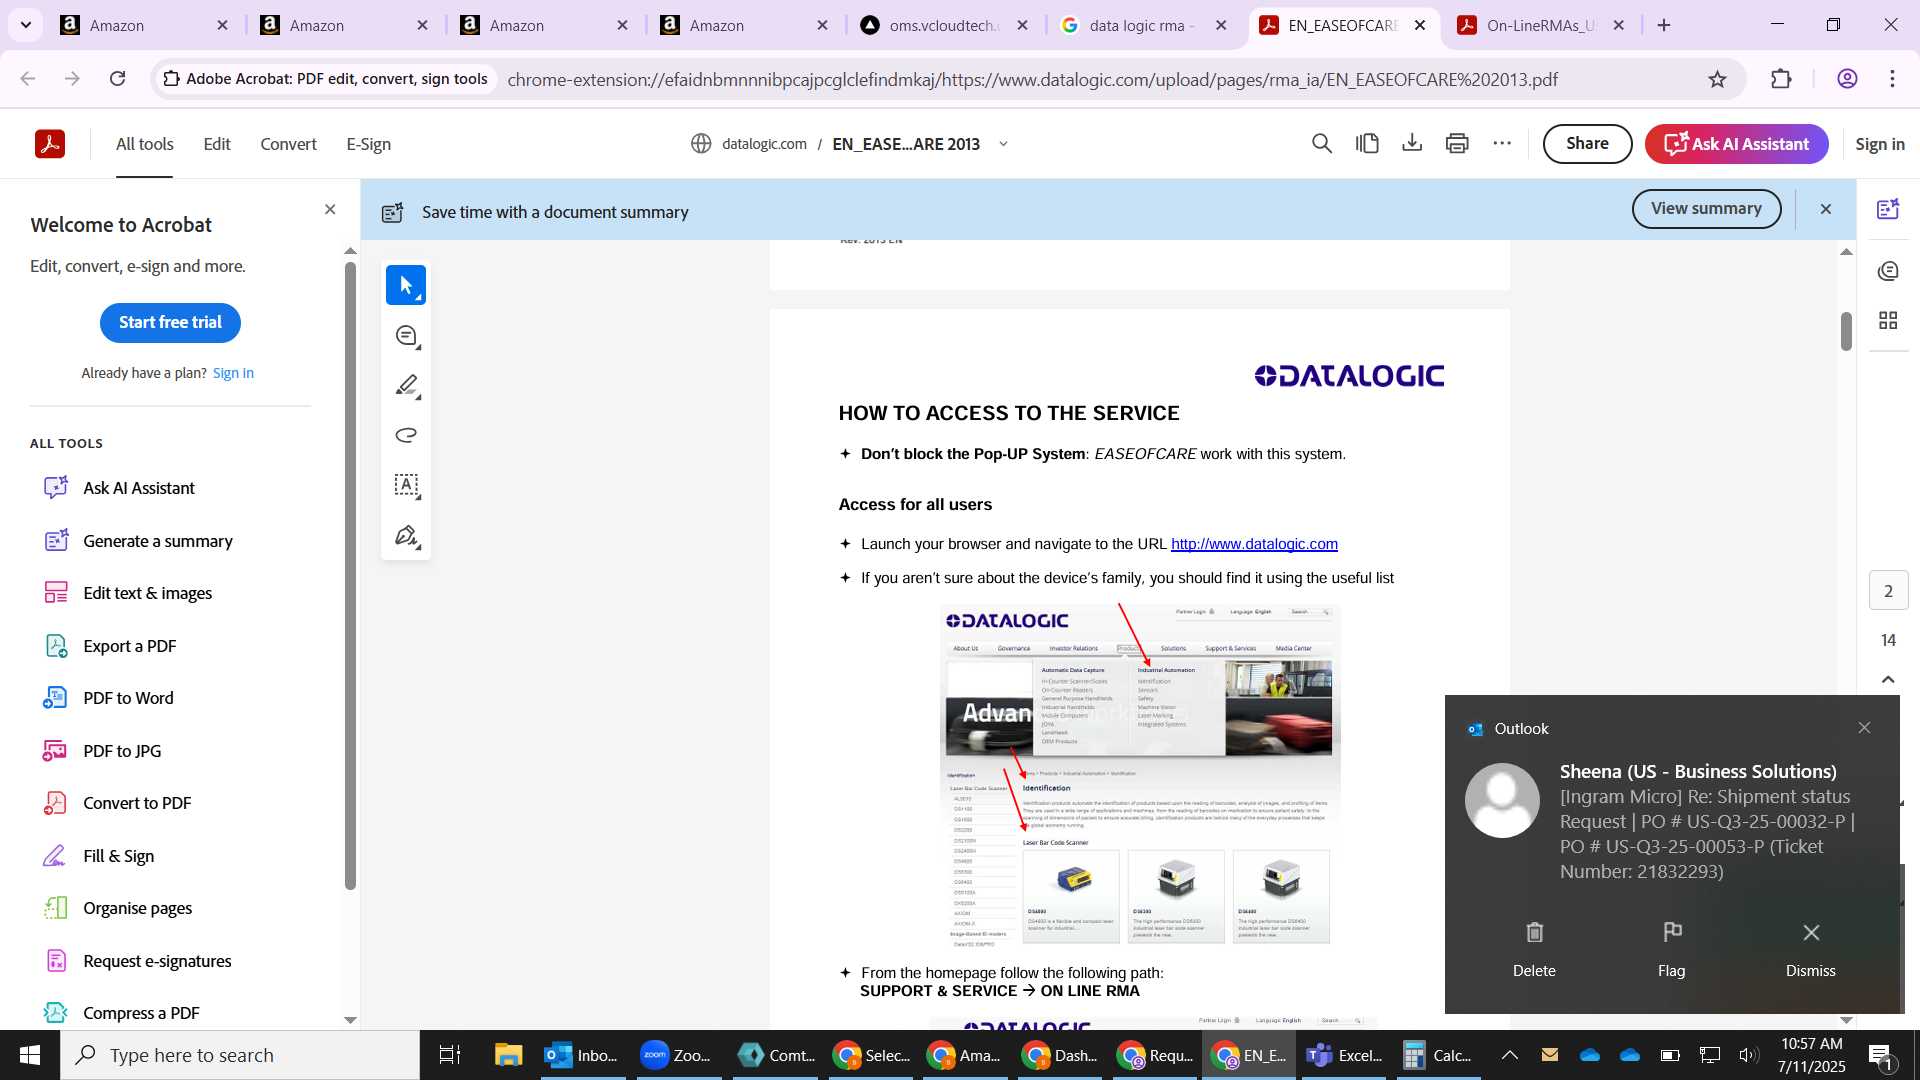Open Chrome extensions puzzle icon
Screen dimensions: 1920x1080
(x=1781, y=79)
